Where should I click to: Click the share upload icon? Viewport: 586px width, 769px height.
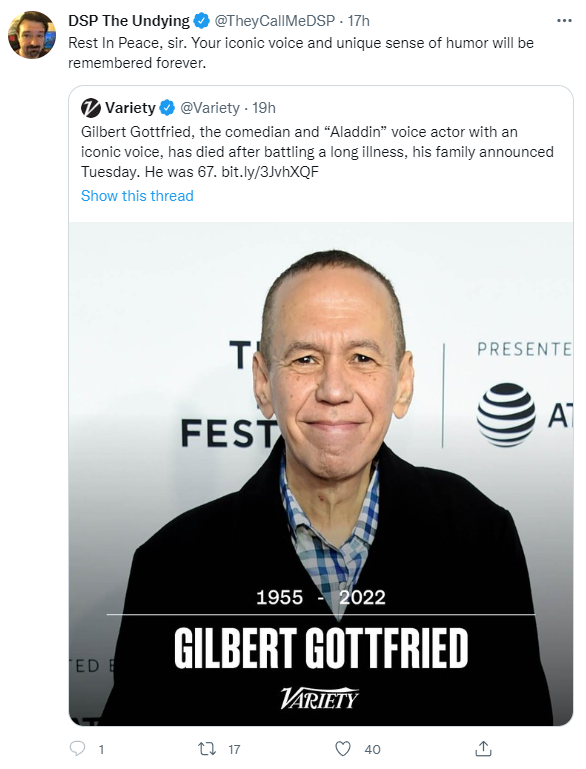(484, 748)
